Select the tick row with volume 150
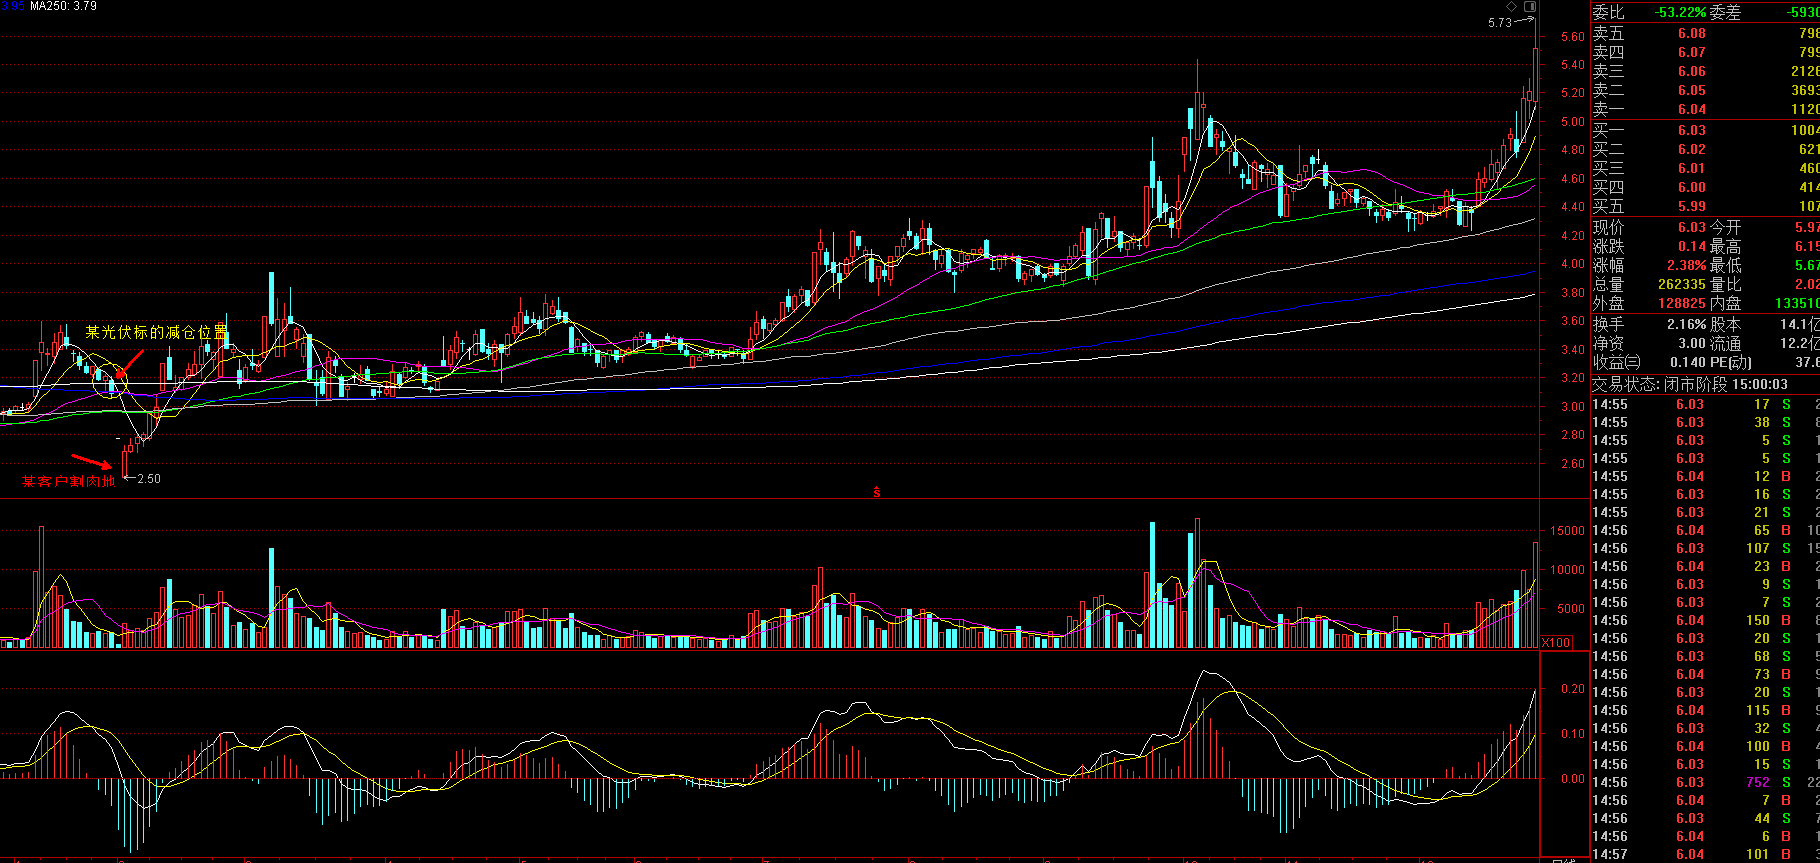The image size is (1820, 863). pos(1706,620)
